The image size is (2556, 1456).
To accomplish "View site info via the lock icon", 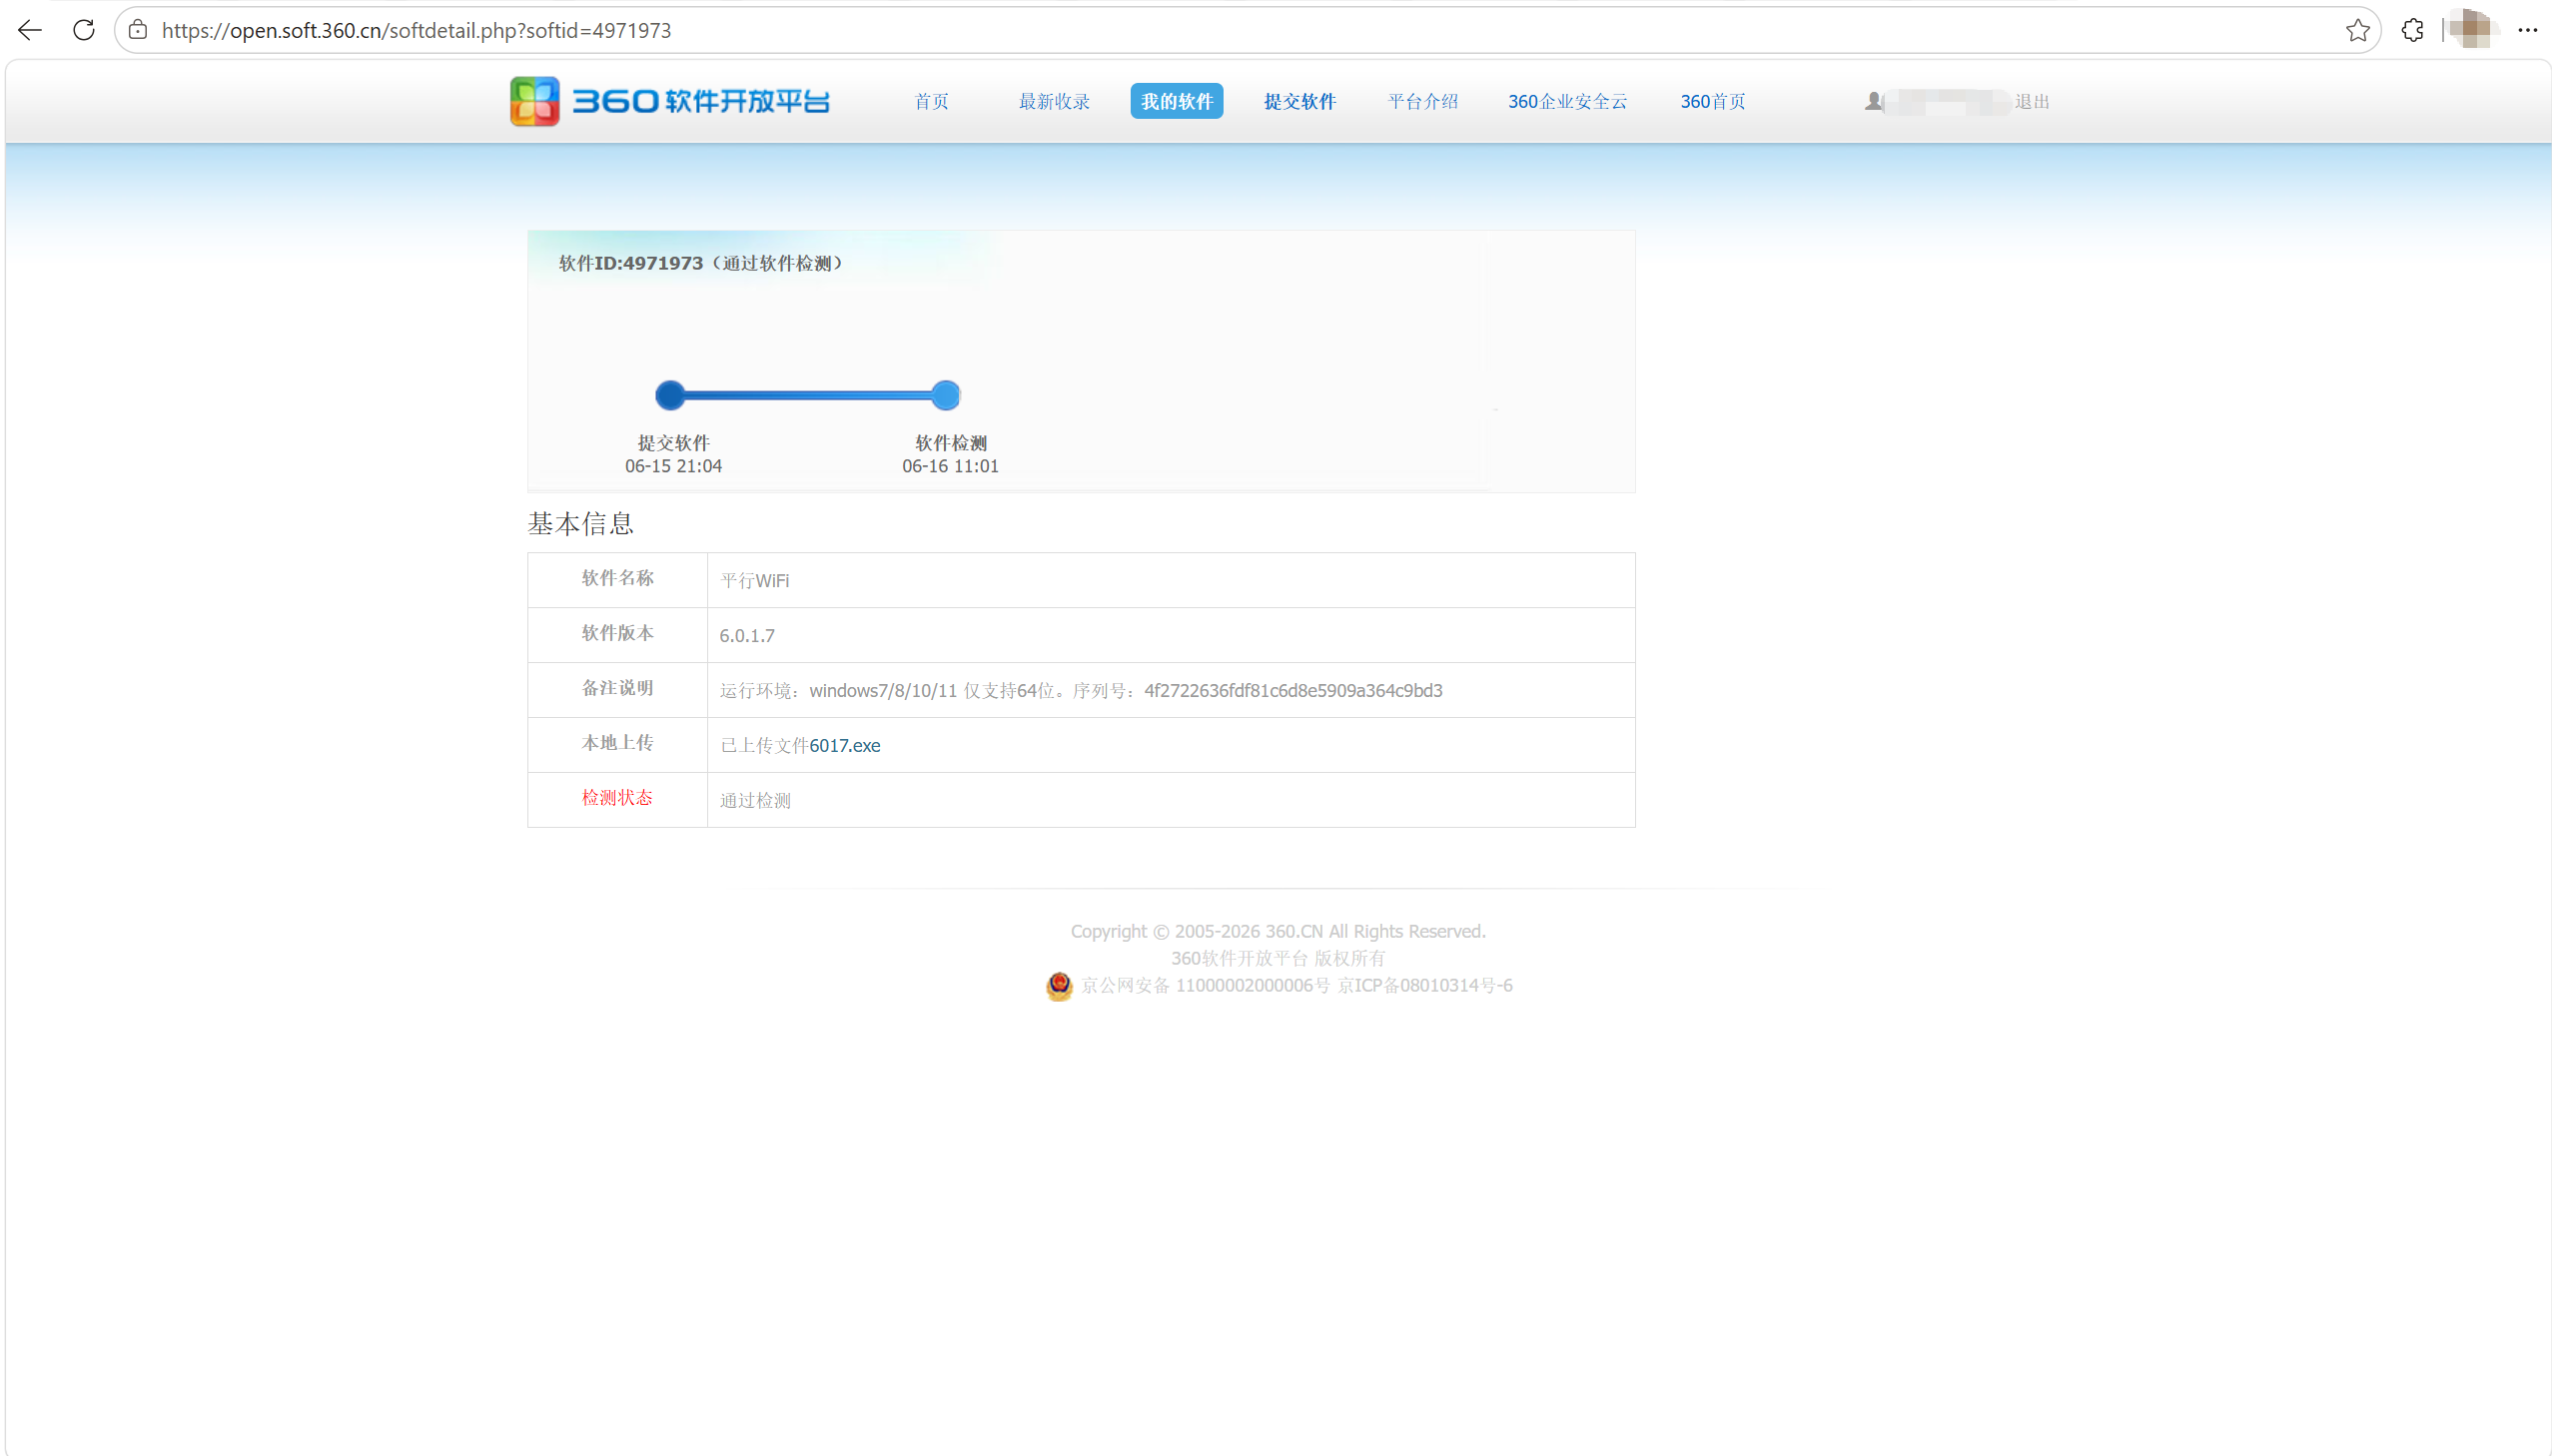I will [138, 30].
